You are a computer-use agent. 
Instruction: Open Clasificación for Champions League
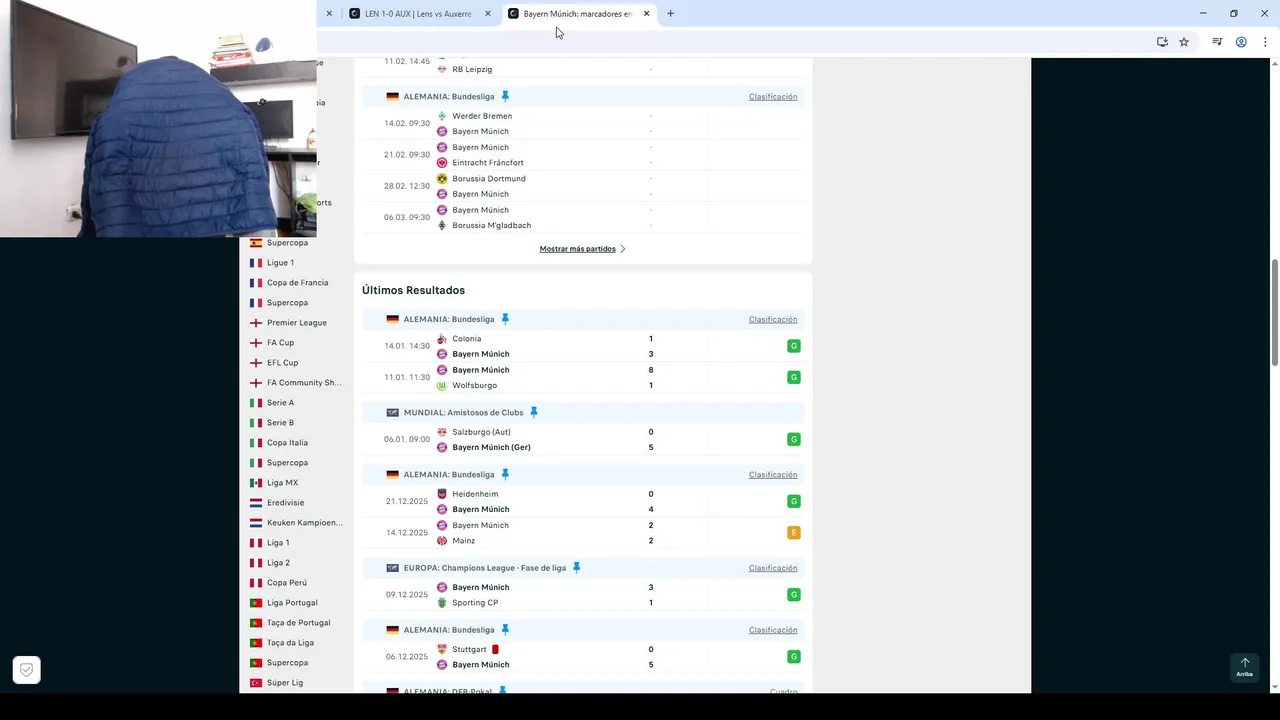773,568
